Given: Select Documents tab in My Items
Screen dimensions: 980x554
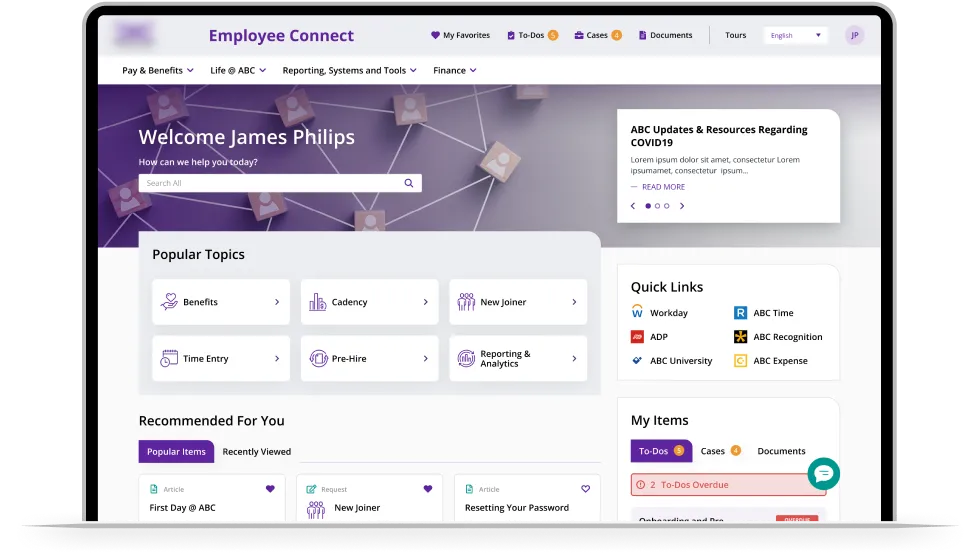Looking at the screenshot, I should click(781, 451).
